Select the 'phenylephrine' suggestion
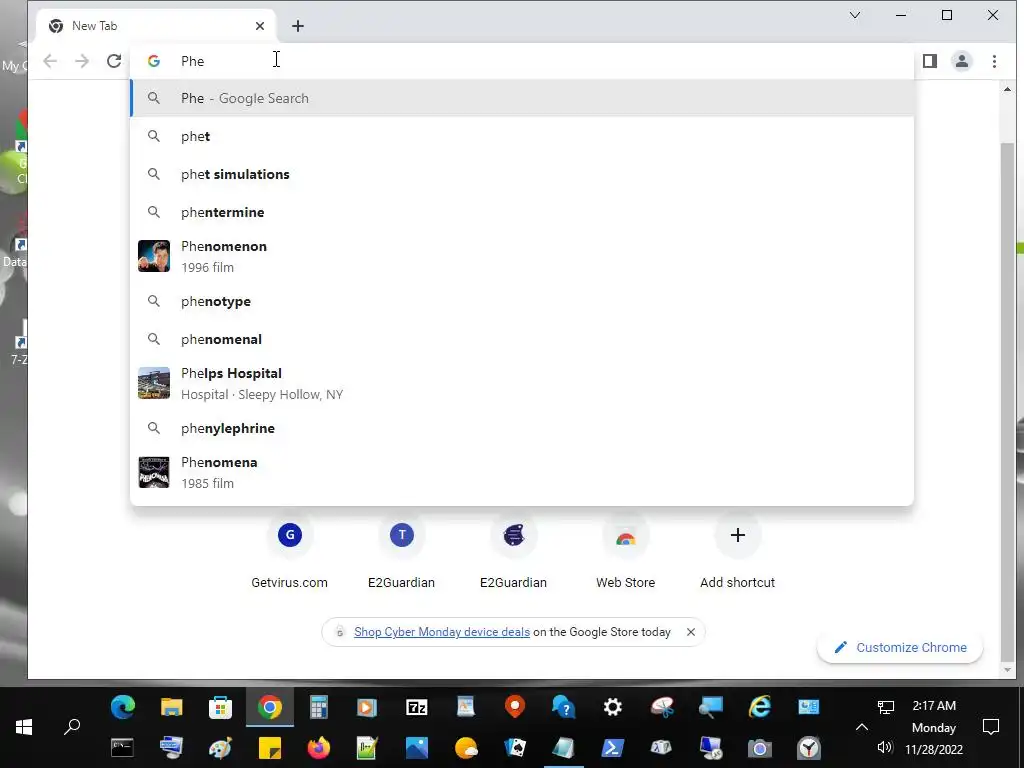This screenshot has height=768, width=1024. [522, 428]
